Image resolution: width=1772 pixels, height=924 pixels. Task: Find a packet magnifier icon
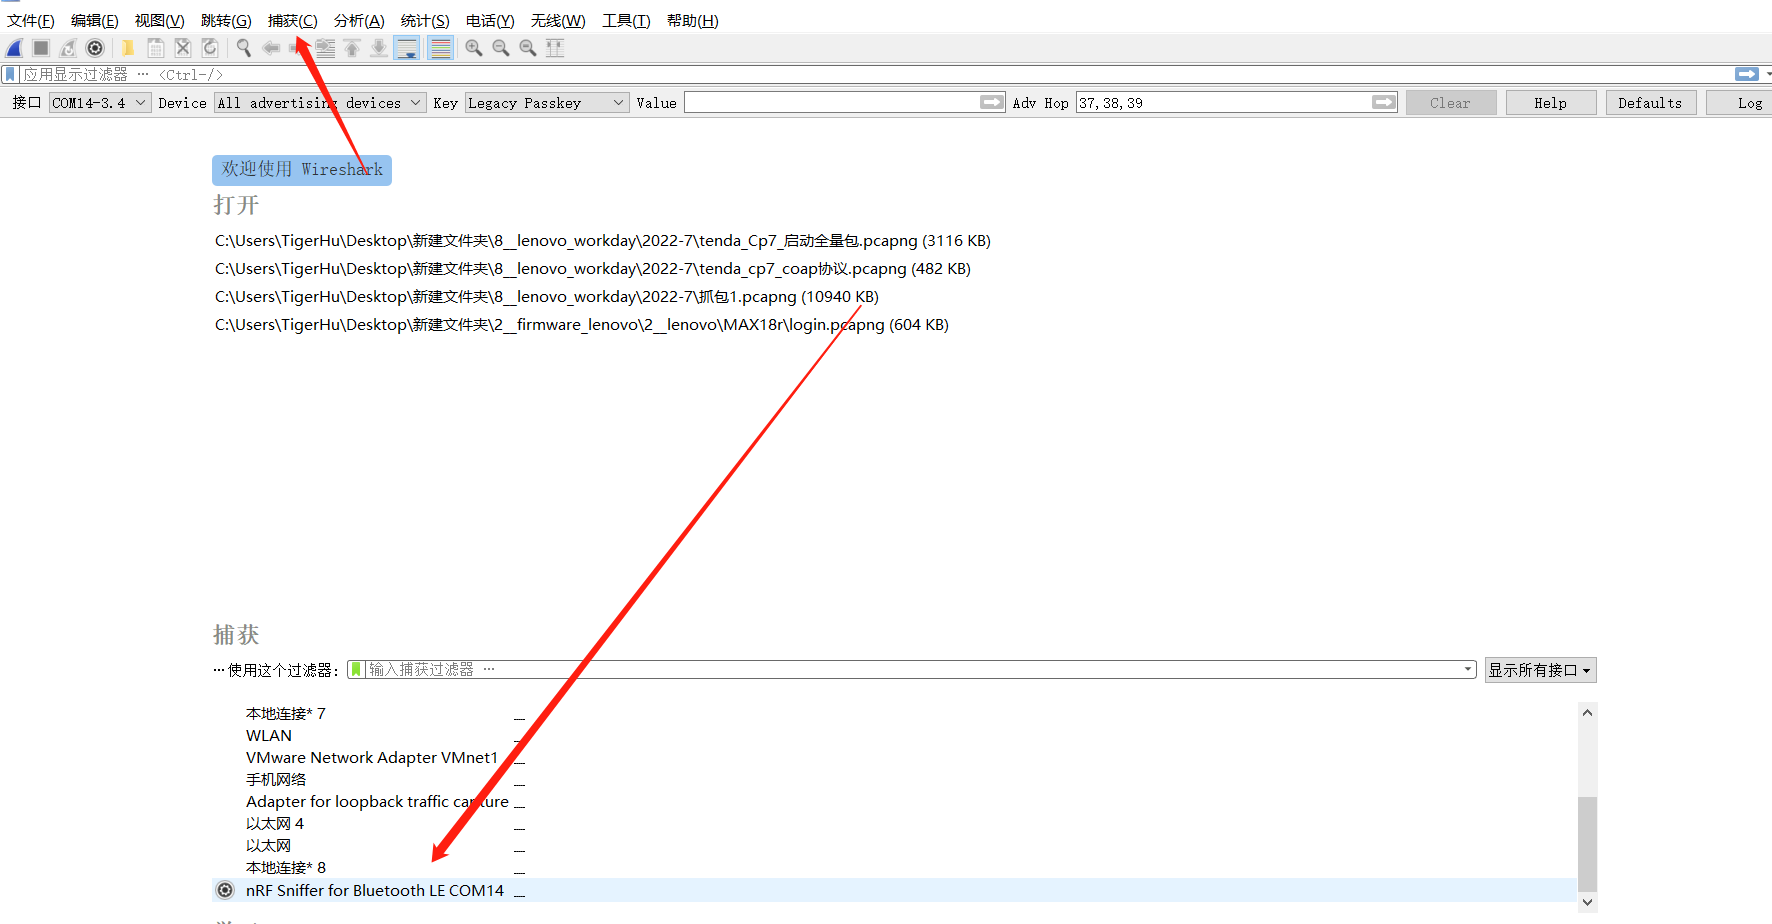(243, 48)
